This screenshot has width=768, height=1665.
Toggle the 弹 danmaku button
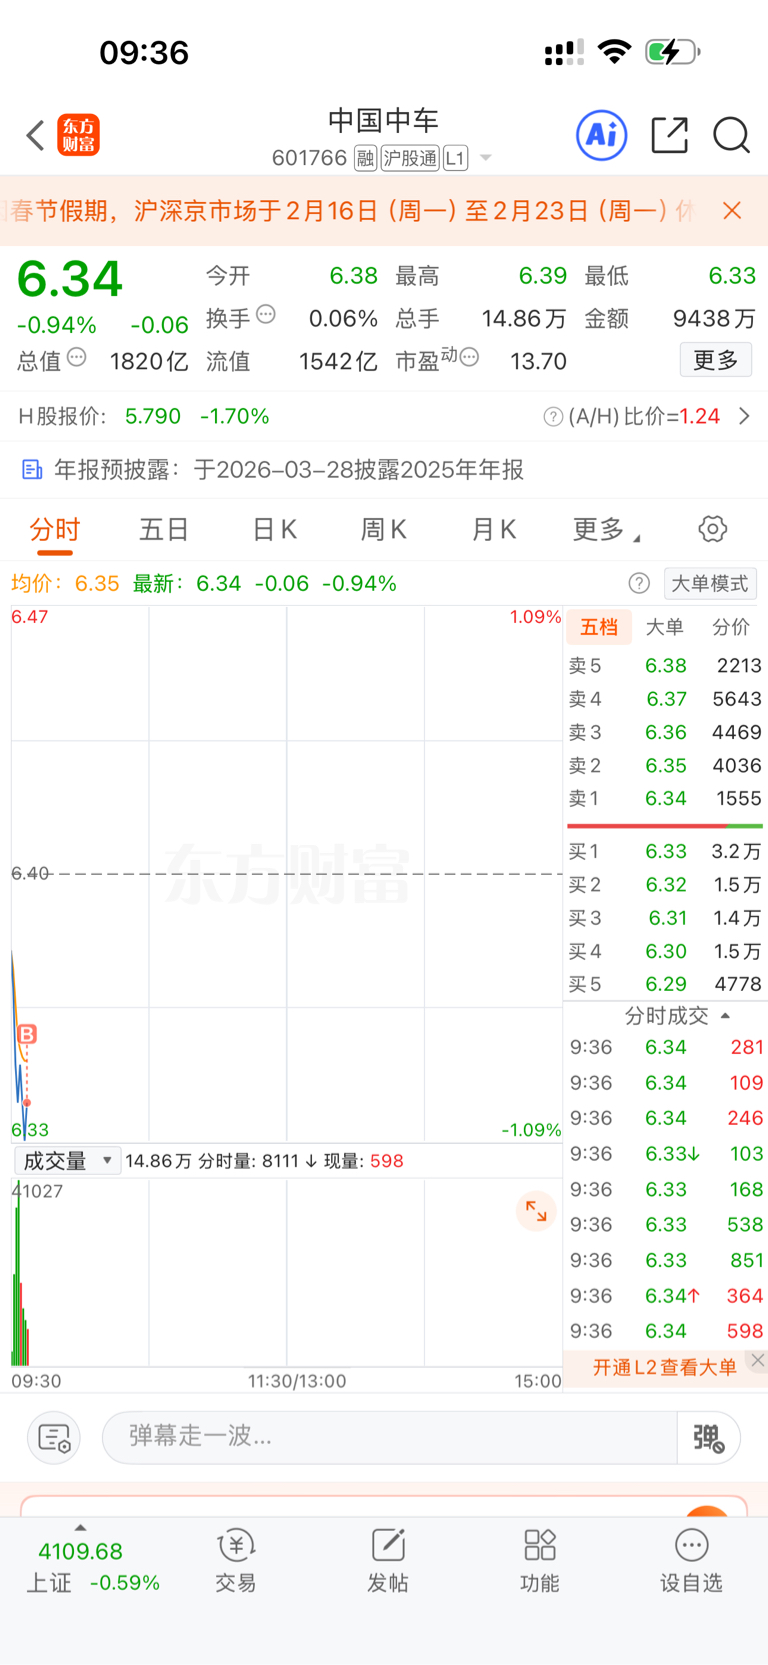(709, 1438)
